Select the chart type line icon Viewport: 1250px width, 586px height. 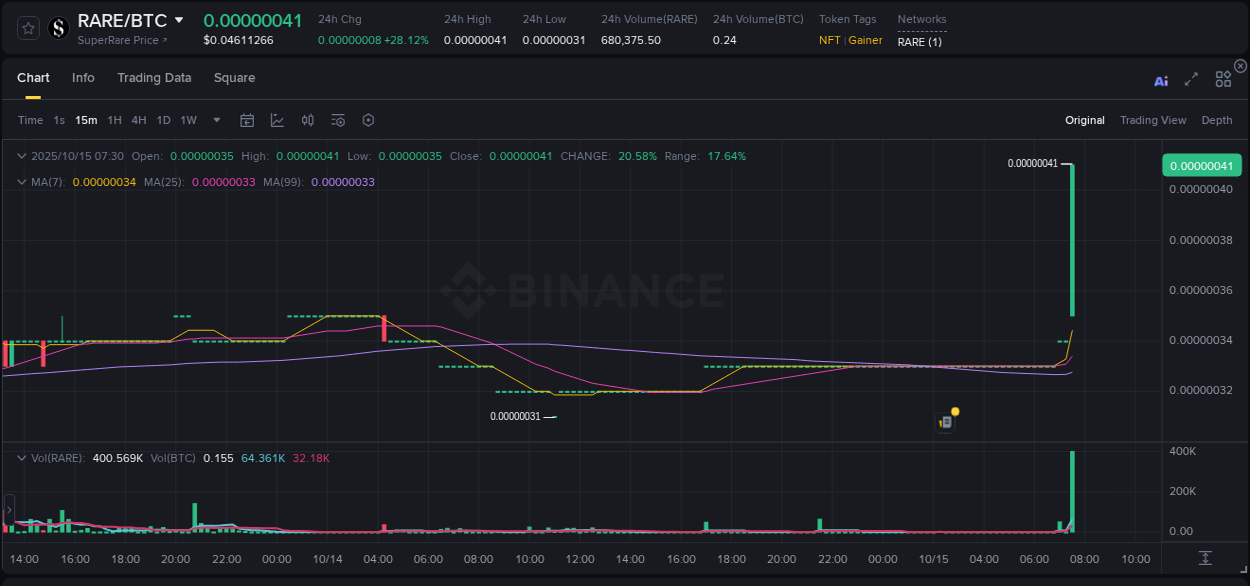[277, 120]
